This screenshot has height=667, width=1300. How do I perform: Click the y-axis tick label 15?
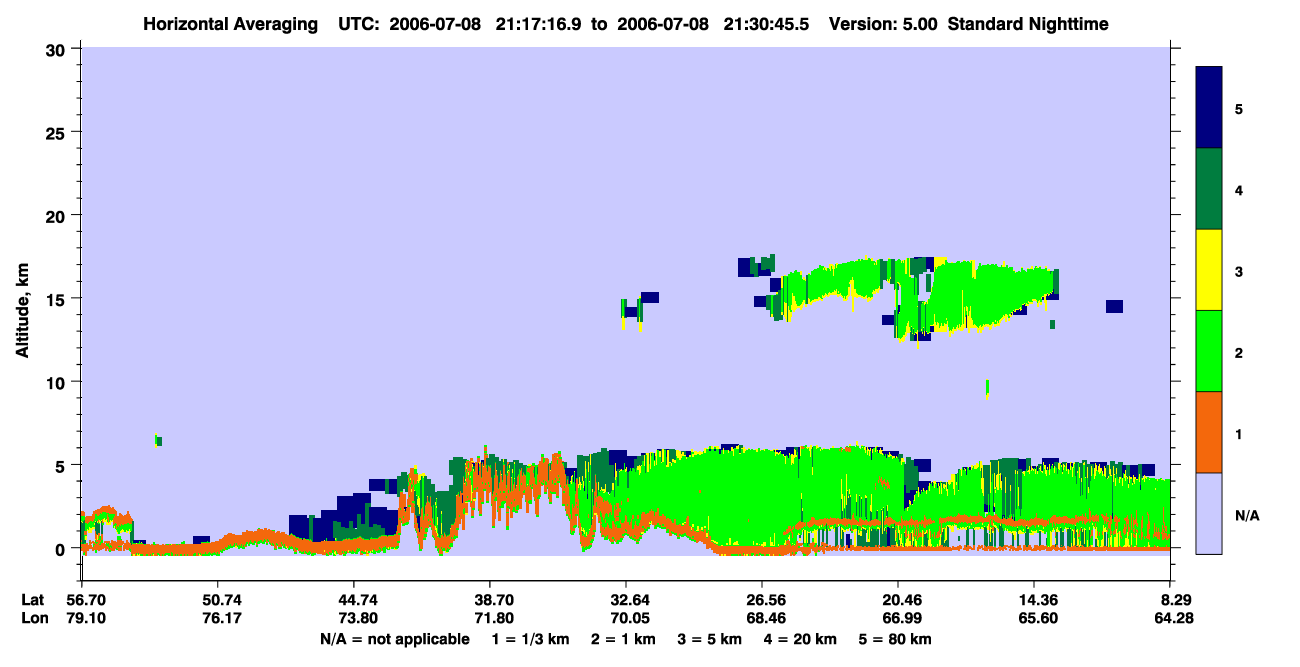point(58,299)
